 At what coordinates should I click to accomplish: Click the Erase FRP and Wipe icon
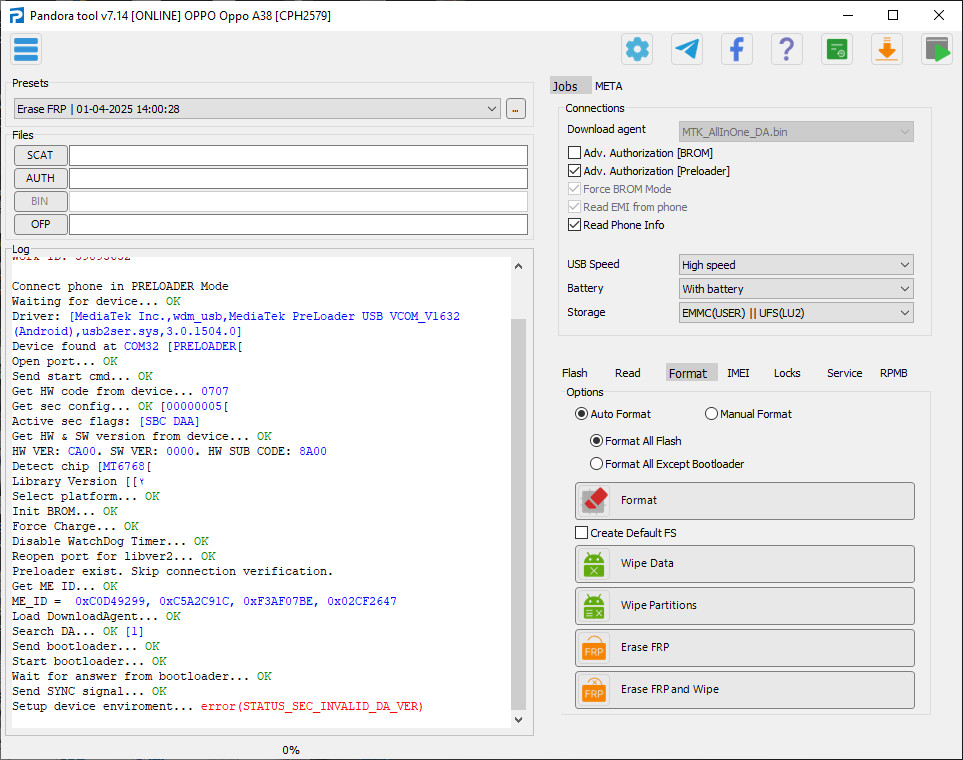594,690
